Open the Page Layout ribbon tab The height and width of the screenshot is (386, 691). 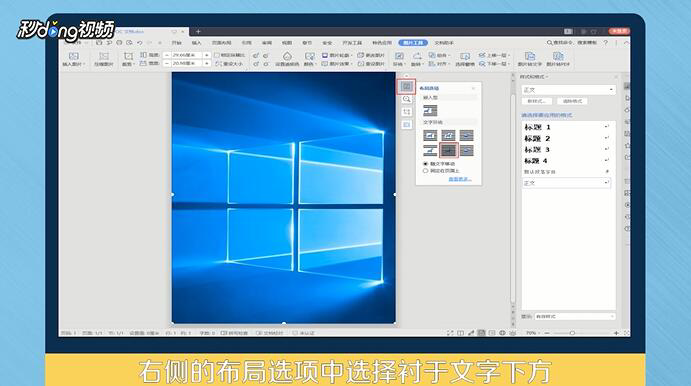pyautogui.click(x=221, y=43)
